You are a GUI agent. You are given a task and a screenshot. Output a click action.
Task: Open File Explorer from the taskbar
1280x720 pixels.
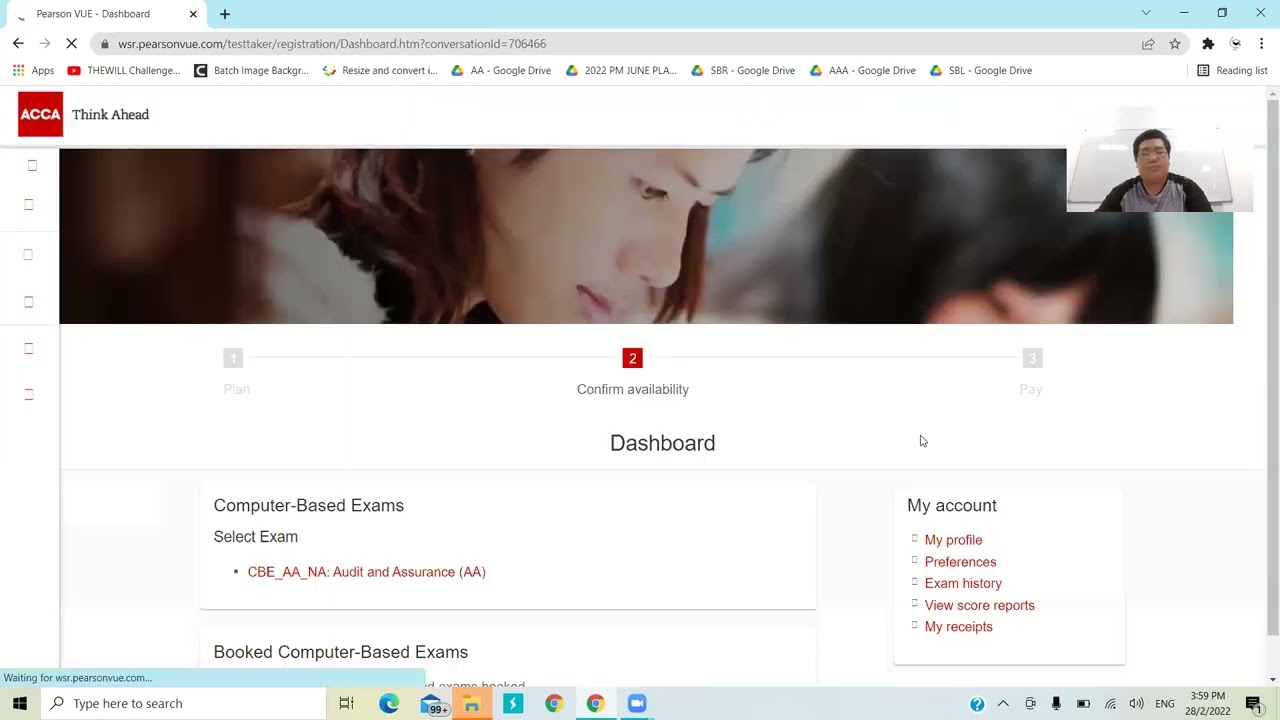pos(472,703)
